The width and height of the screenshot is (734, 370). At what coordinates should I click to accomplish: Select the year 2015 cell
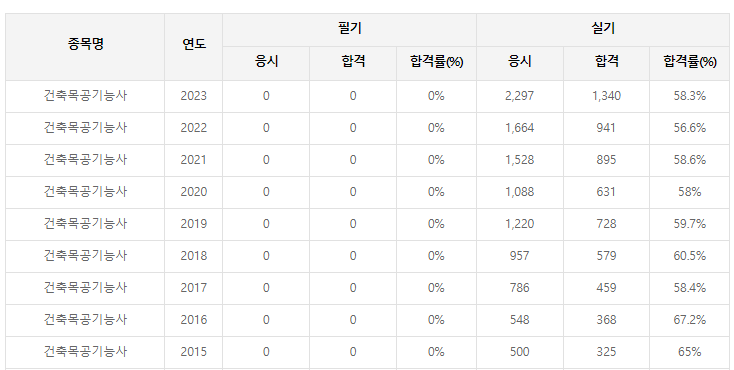point(194,352)
